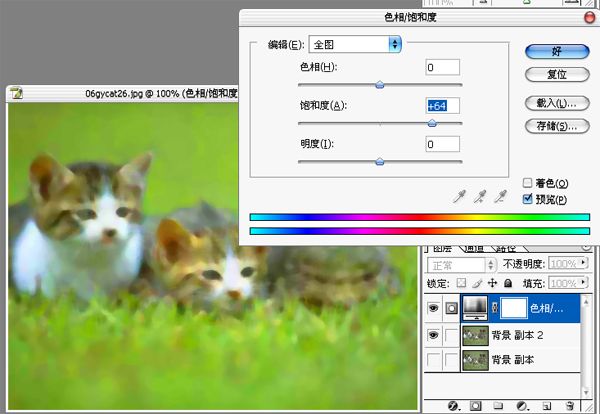This screenshot has width=600, height=414.
Task: Click the eyedropper tool in Hue/Saturation dialog
Action: pyautogui.click(x=458, y=197)
